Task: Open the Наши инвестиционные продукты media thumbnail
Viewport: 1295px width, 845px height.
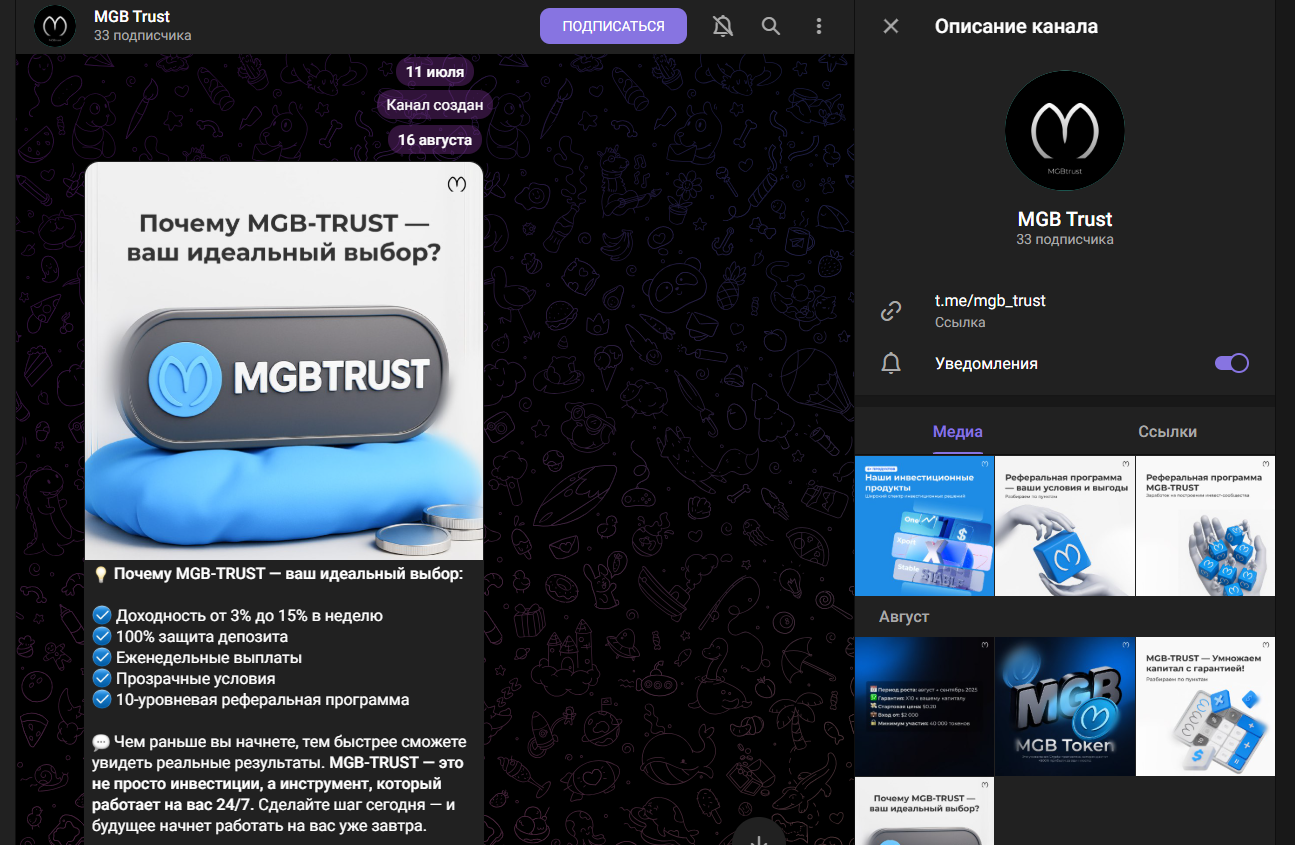Action: 924,526
